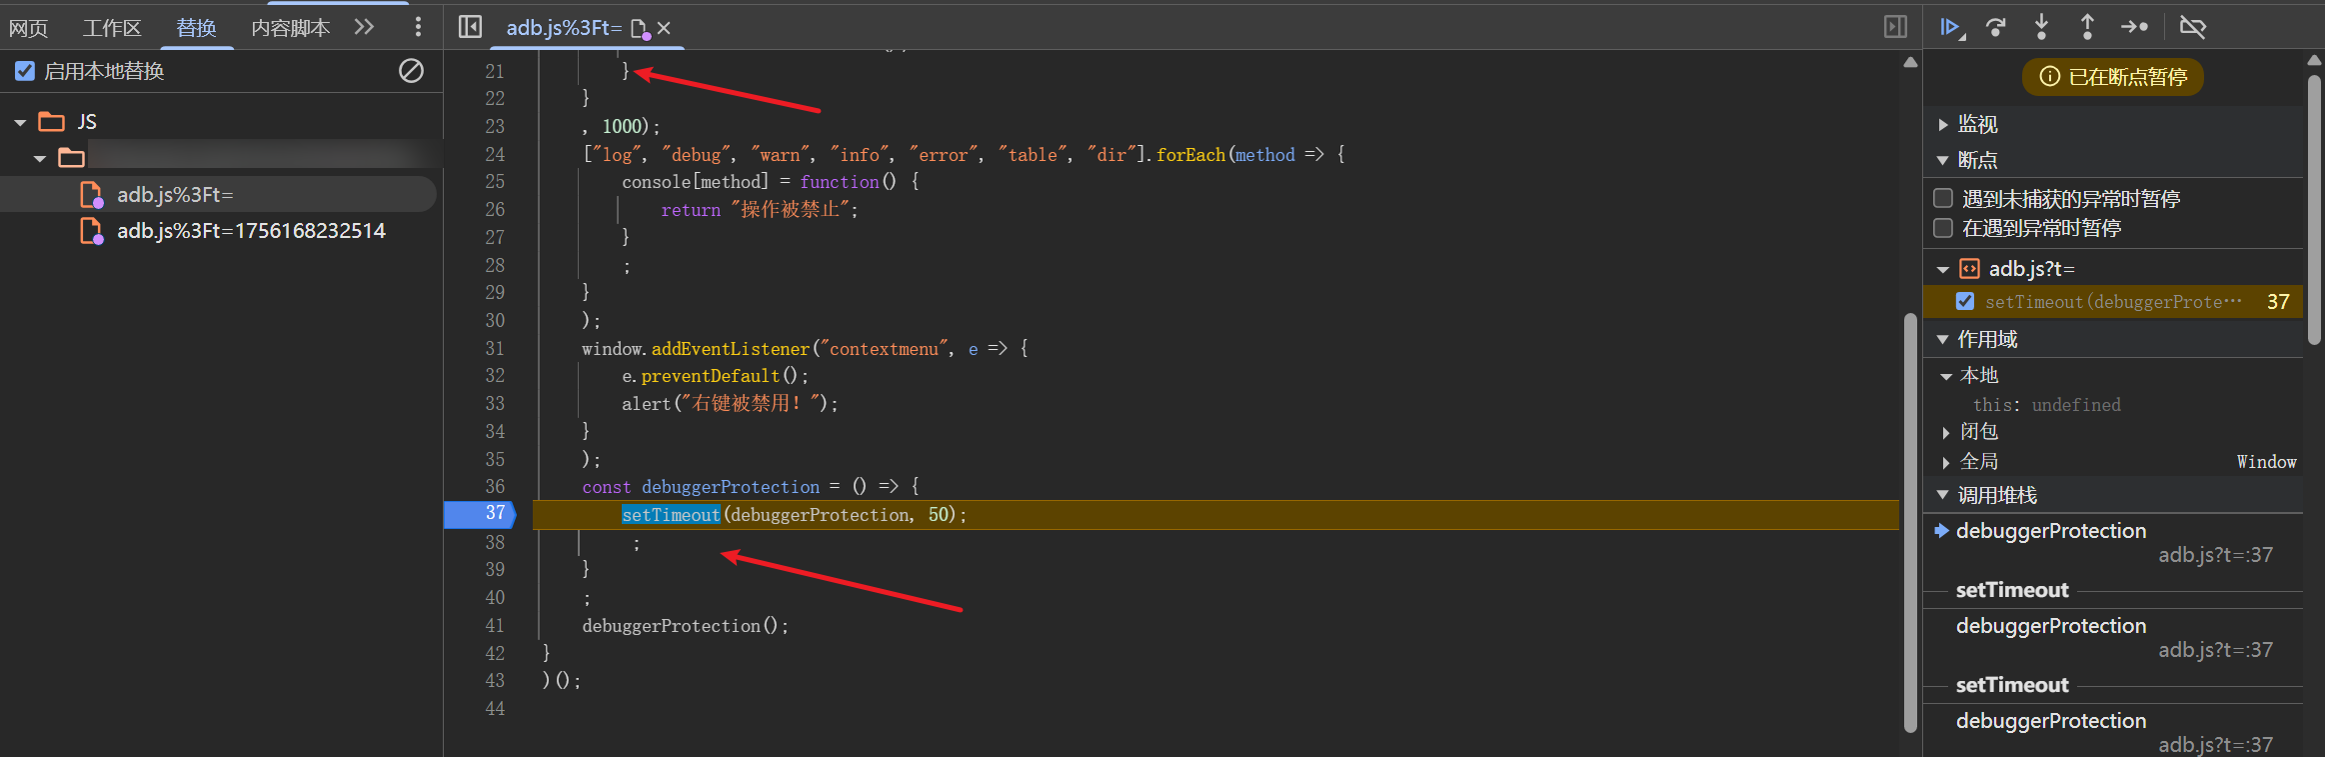Image resolution: width=2325 pixels, height=757 pixels.
Task: Uncheck 启用本地替换 checkbox
Action: point(25,71)
